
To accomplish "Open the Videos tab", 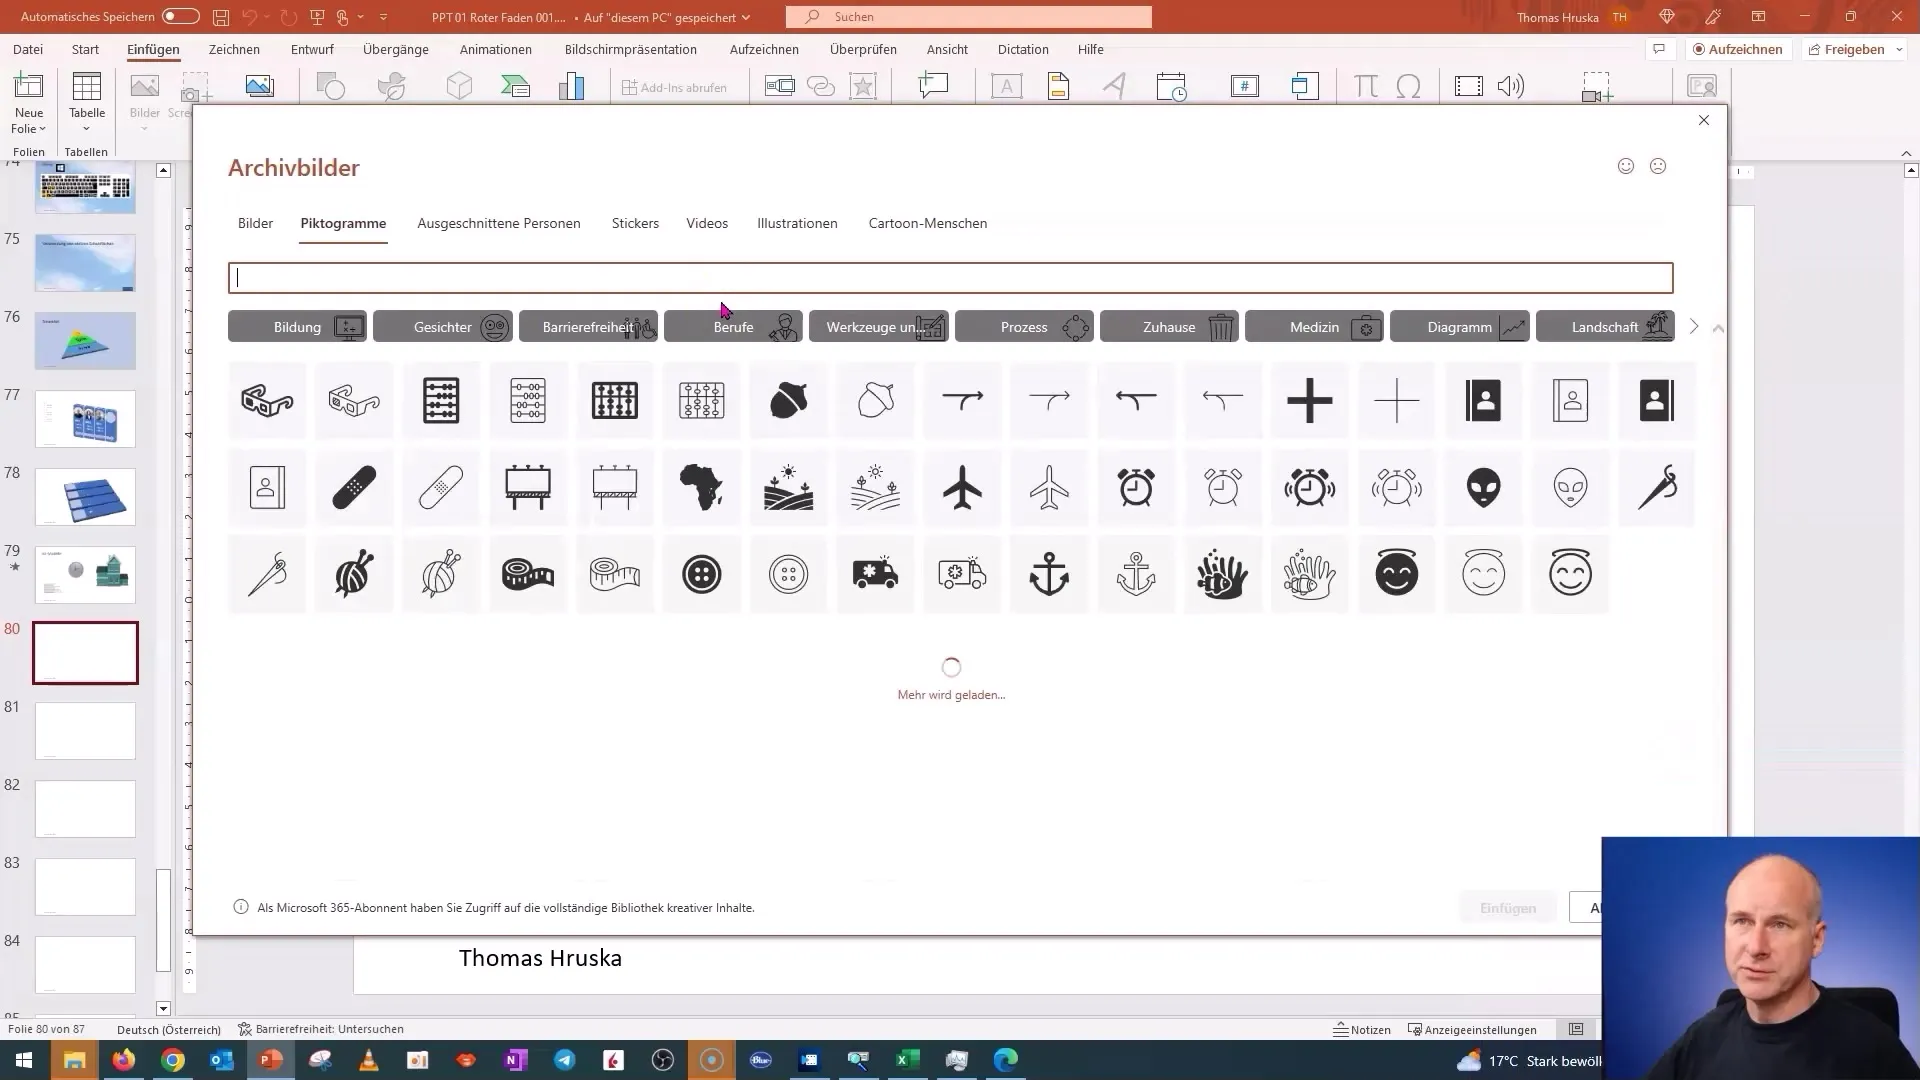I will coord(707,223).
